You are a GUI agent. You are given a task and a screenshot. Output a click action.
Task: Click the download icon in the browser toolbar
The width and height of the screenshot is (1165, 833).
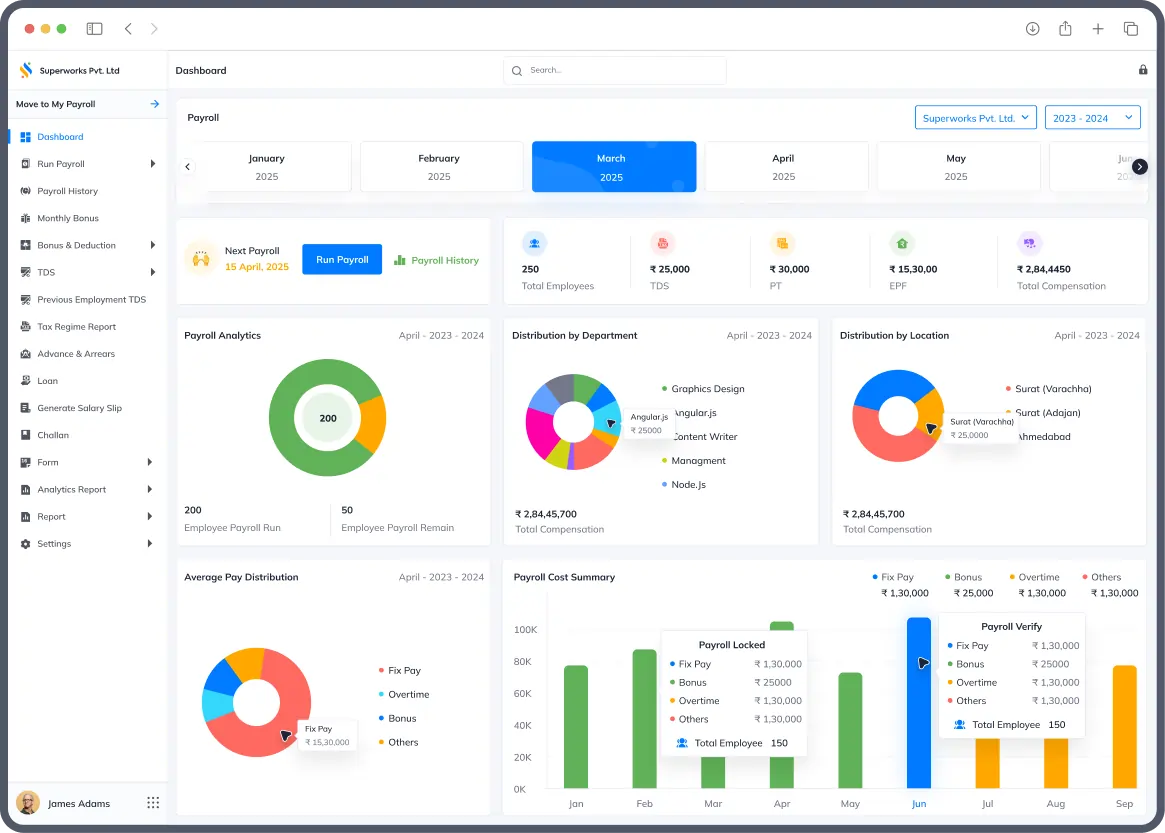click(x=1032, y=29)
